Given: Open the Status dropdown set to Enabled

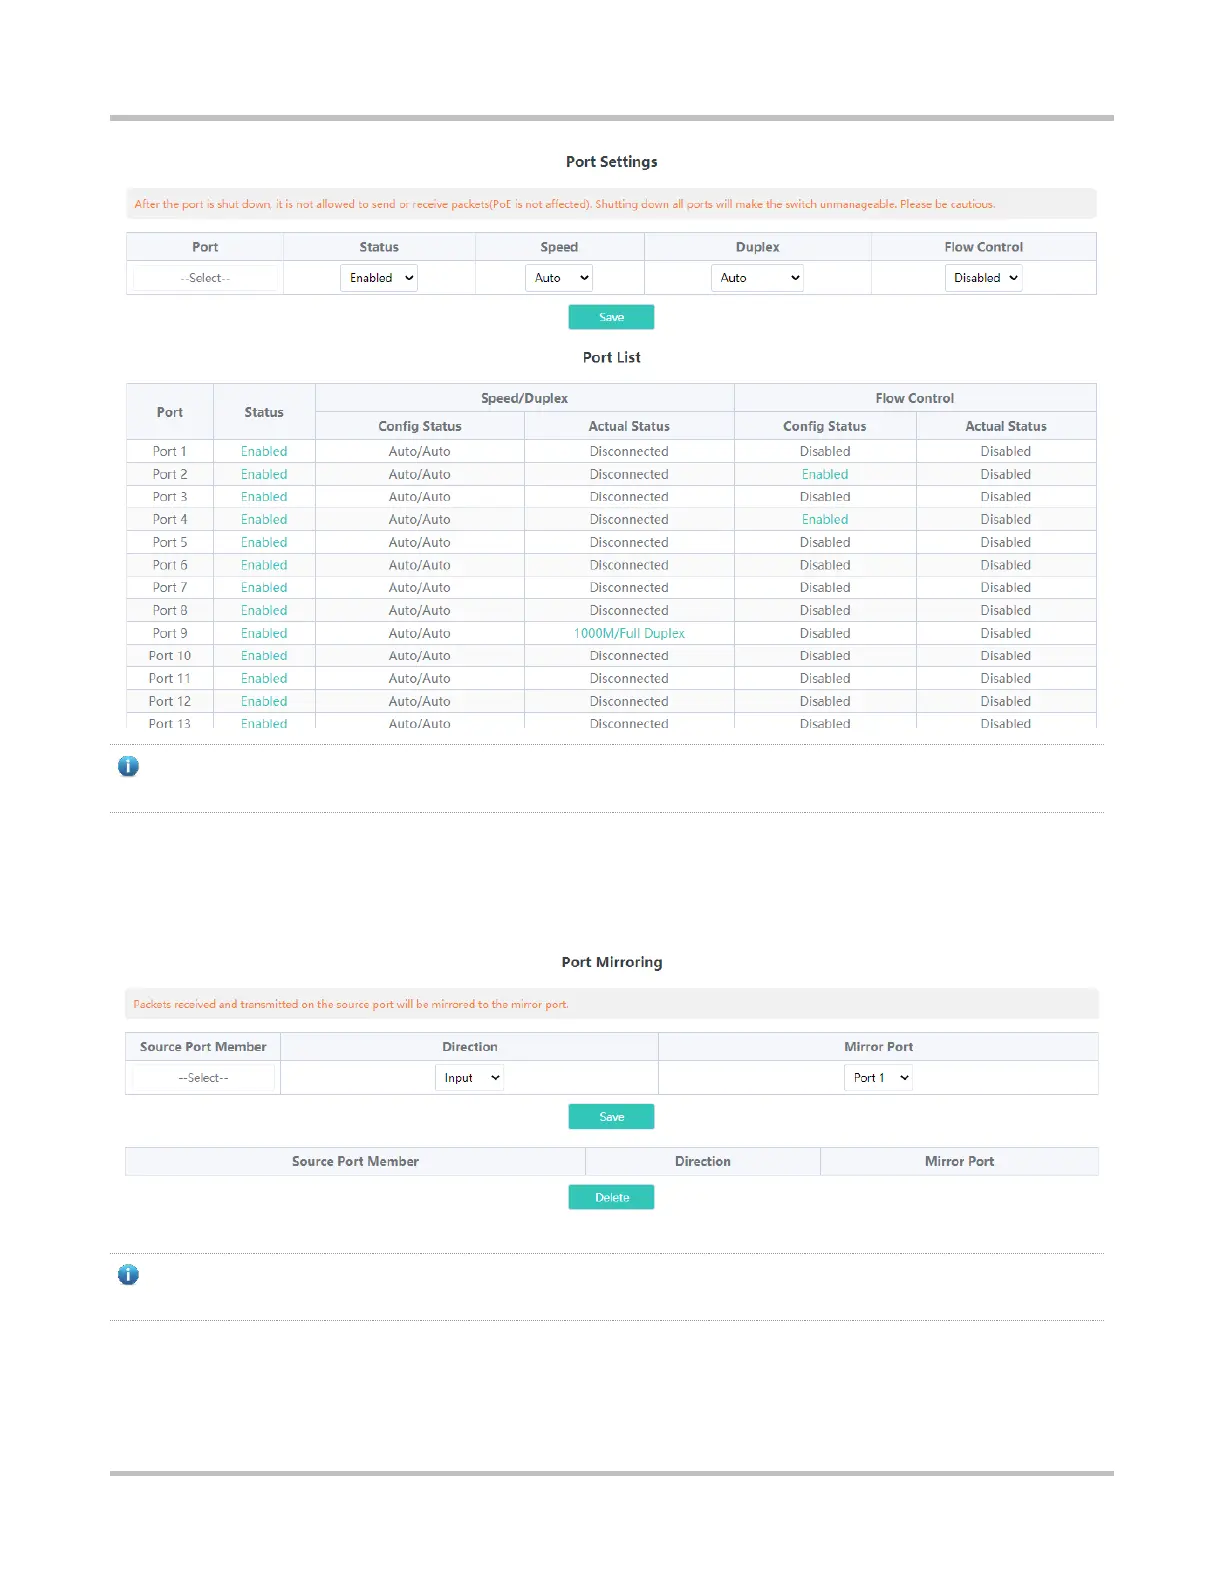Looking at the screenshot, I should coord(379,278).
